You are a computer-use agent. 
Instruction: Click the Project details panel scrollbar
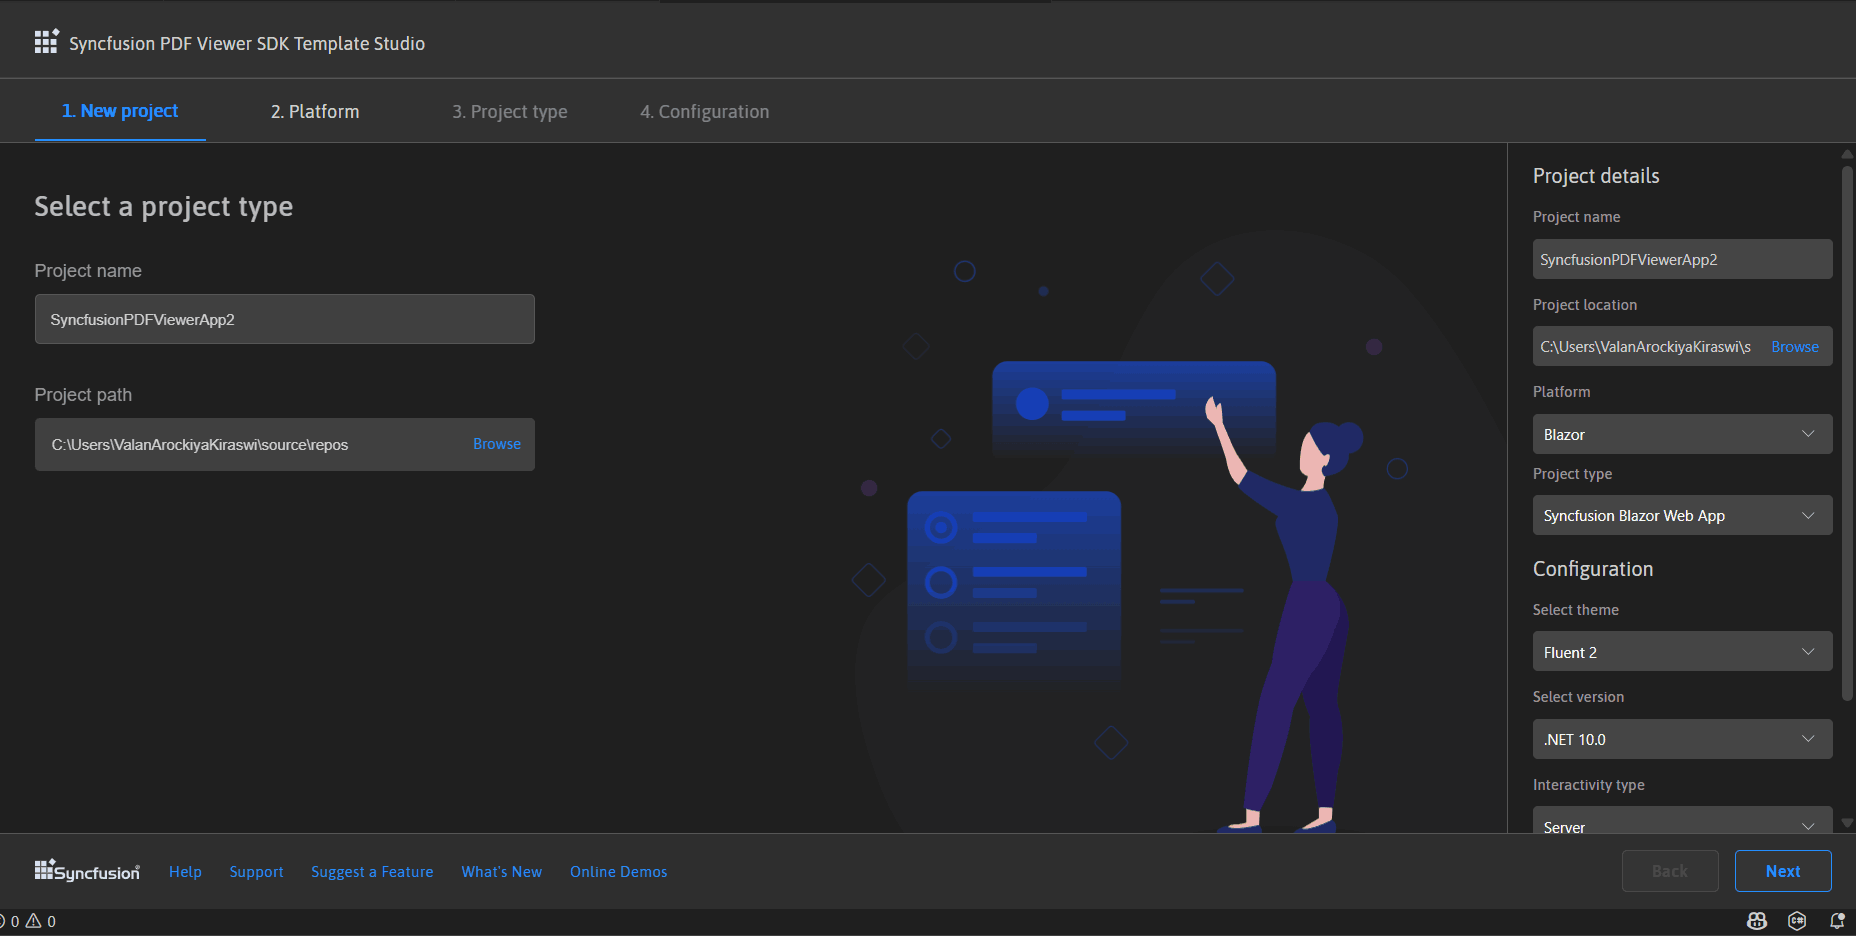tap(1847, 432)
